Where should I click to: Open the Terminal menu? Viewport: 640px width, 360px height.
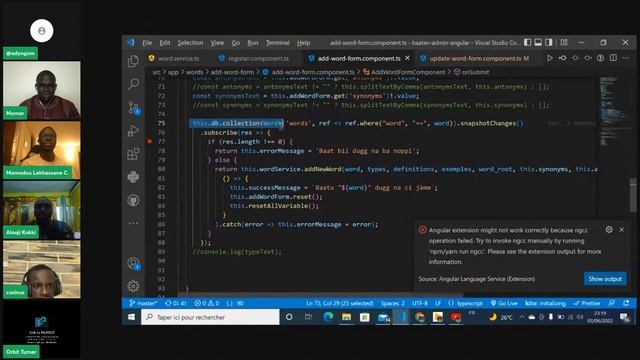tap(278, 42)
